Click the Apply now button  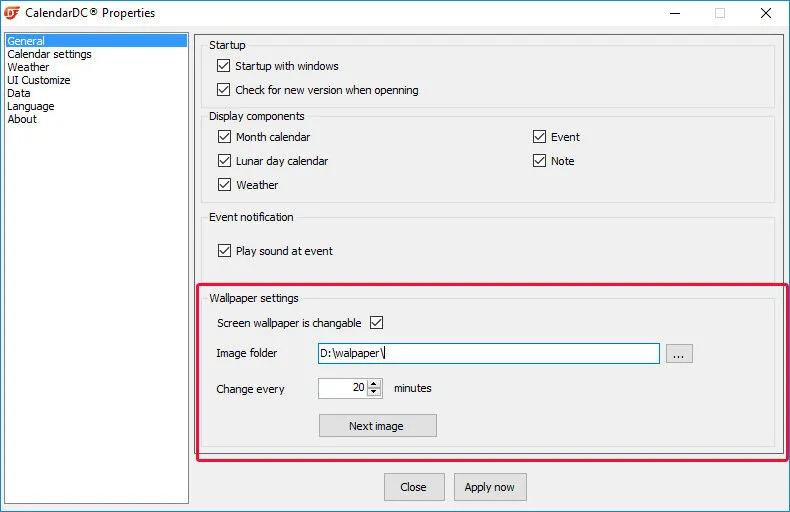[x=490, y=487]
